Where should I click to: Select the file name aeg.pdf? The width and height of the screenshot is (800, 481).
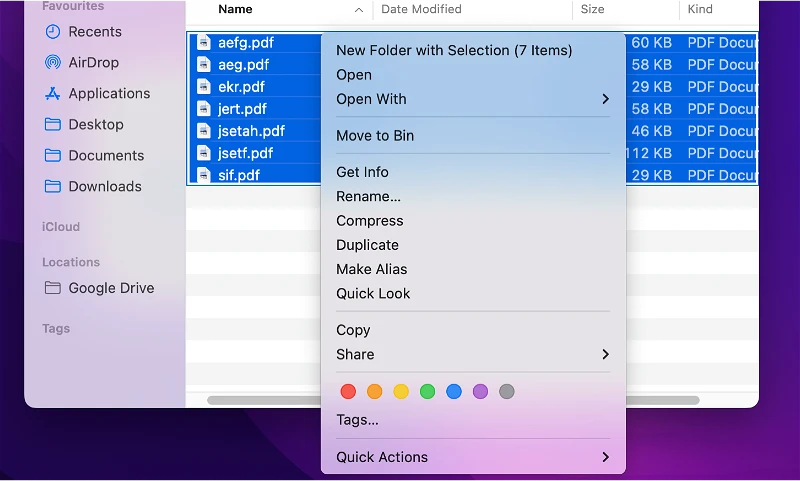(243, 65)
